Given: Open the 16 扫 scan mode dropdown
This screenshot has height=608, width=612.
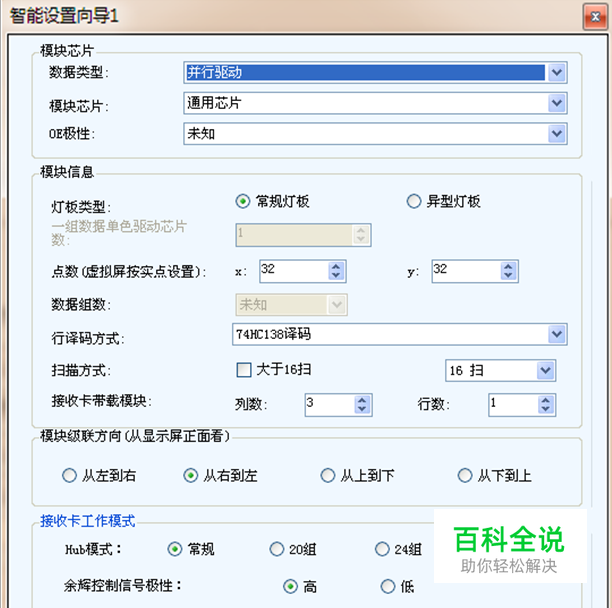Looking at the screenshot, I should click(x=500, y=370).
